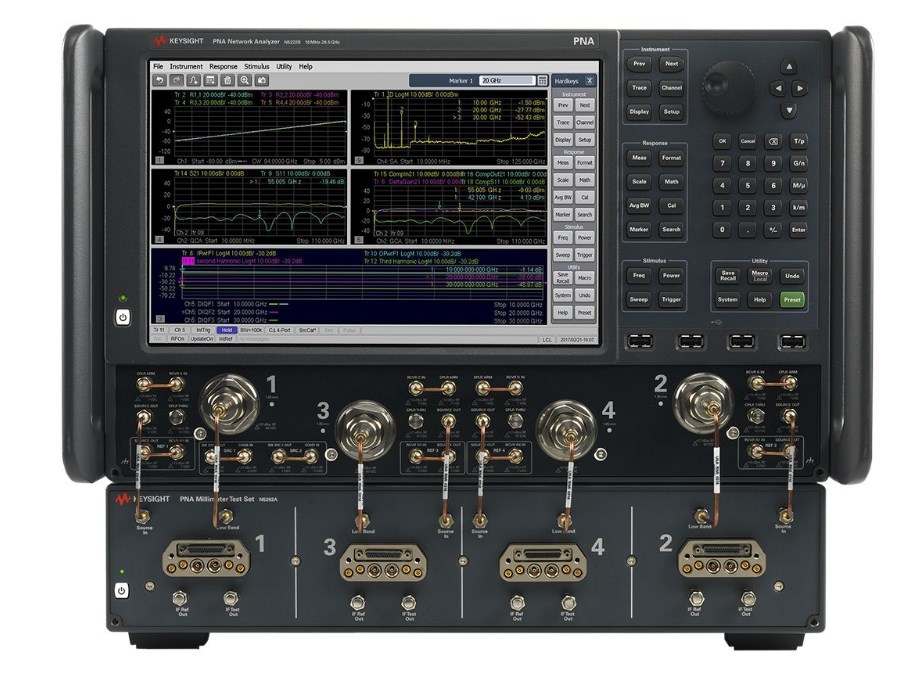This screenshot has height=693, width=924.
Task: Push the front-panel Enter key
Action: pos(798,230)
